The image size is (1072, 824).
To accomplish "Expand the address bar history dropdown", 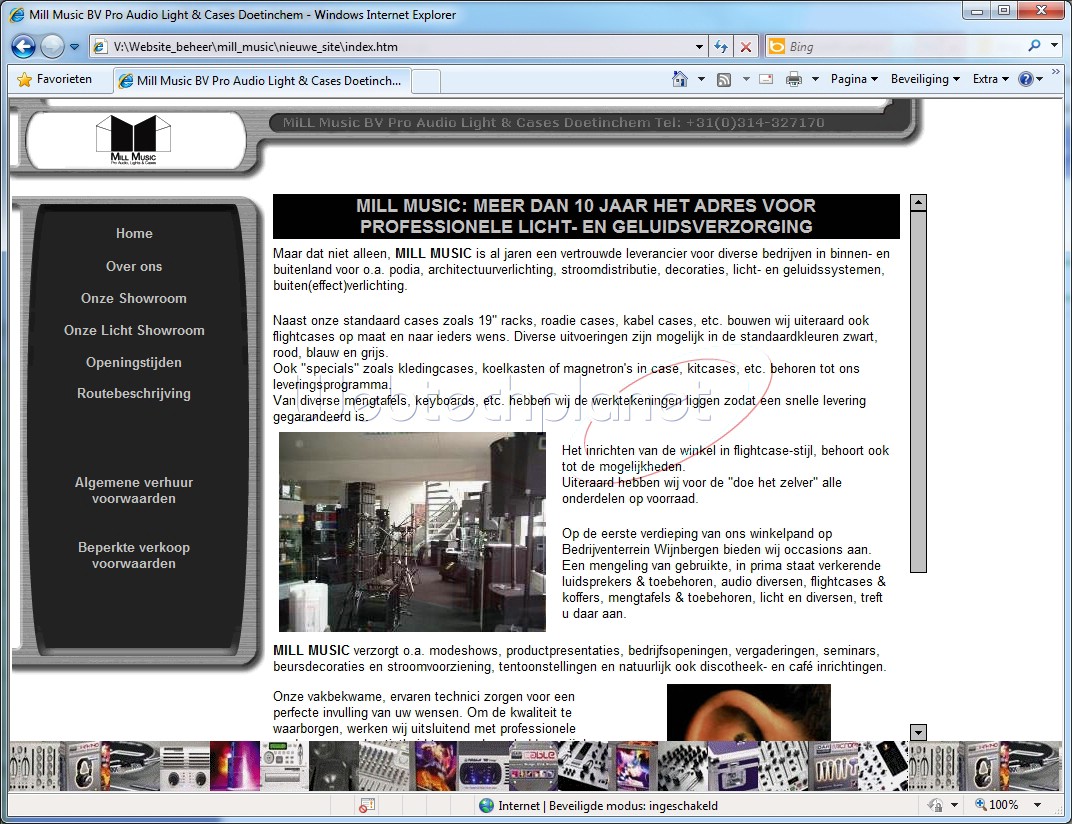I will [699, 46].
